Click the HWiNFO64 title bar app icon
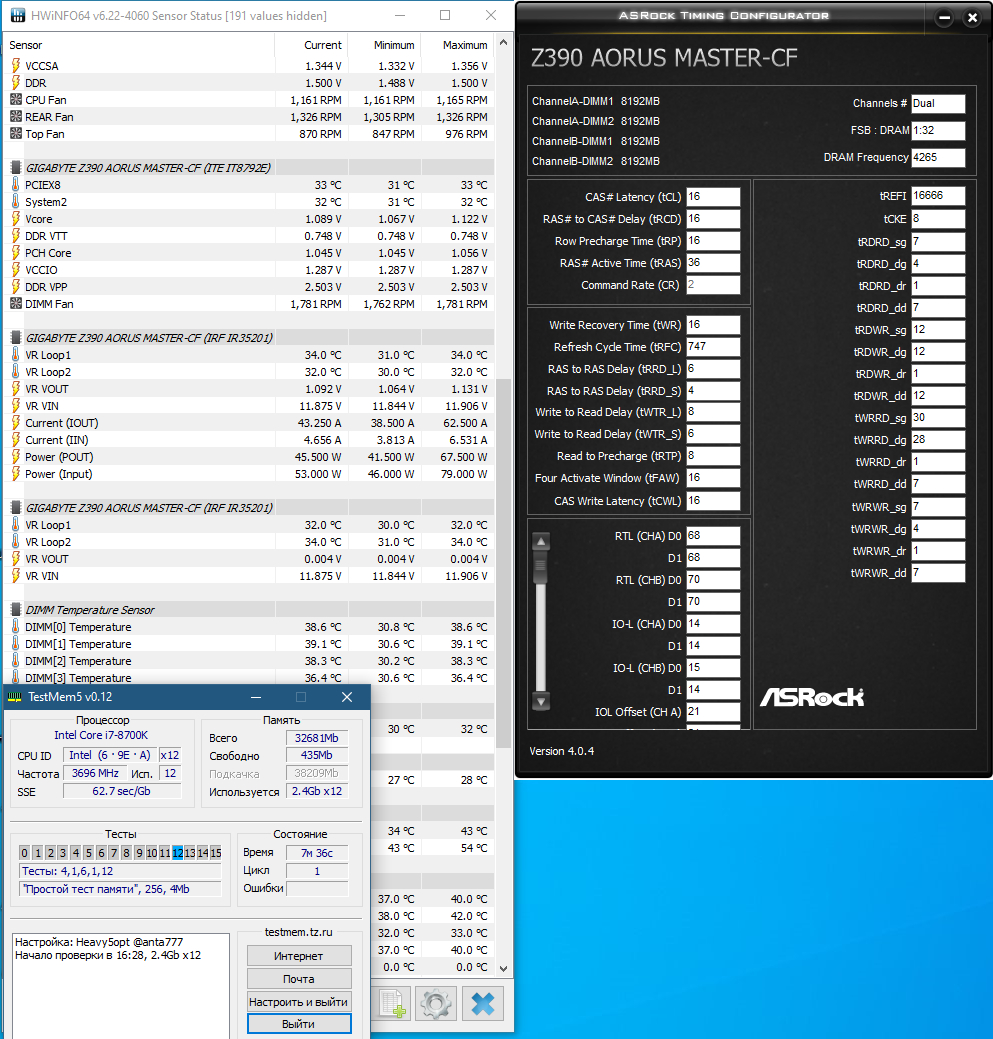Screen dimensions: 993x1039 (x=18, y=15)
